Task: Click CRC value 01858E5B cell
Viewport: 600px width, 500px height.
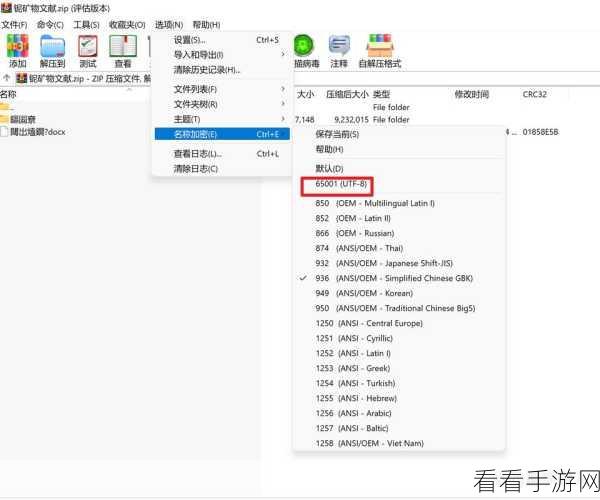Action: [540, 132]
